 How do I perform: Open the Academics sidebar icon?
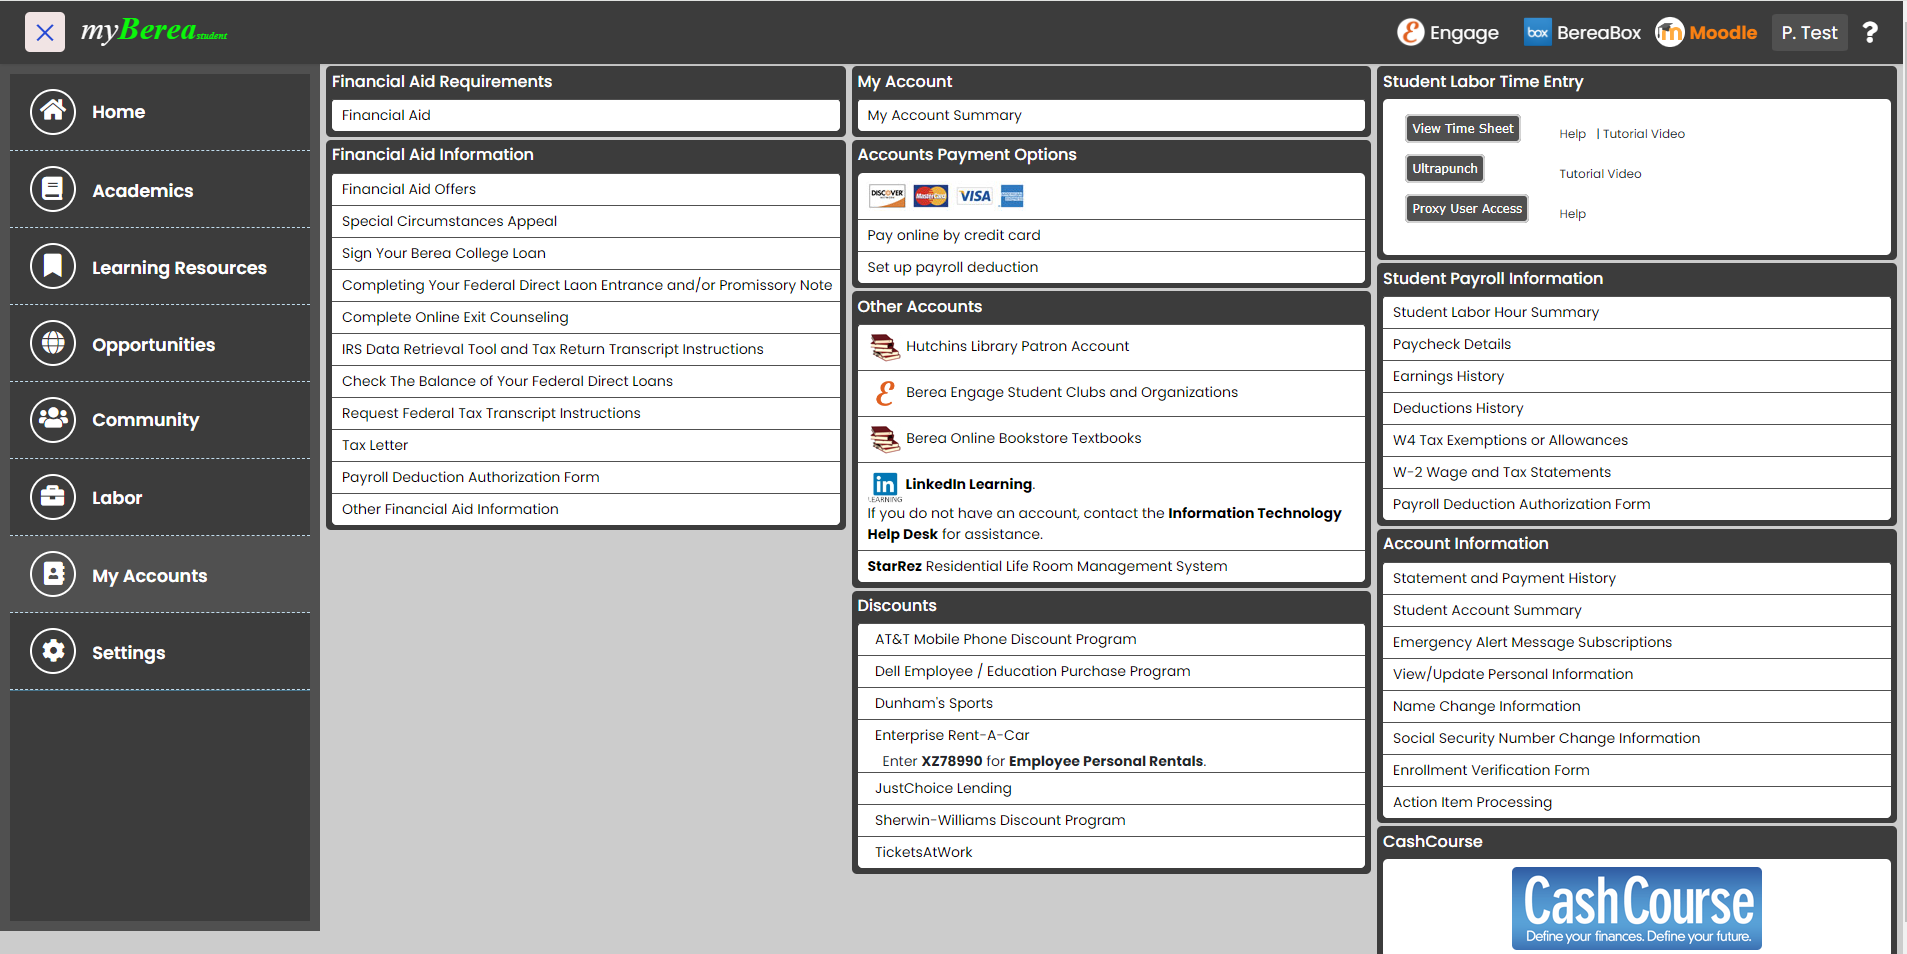pyautogui.click(x=53, y=190)
